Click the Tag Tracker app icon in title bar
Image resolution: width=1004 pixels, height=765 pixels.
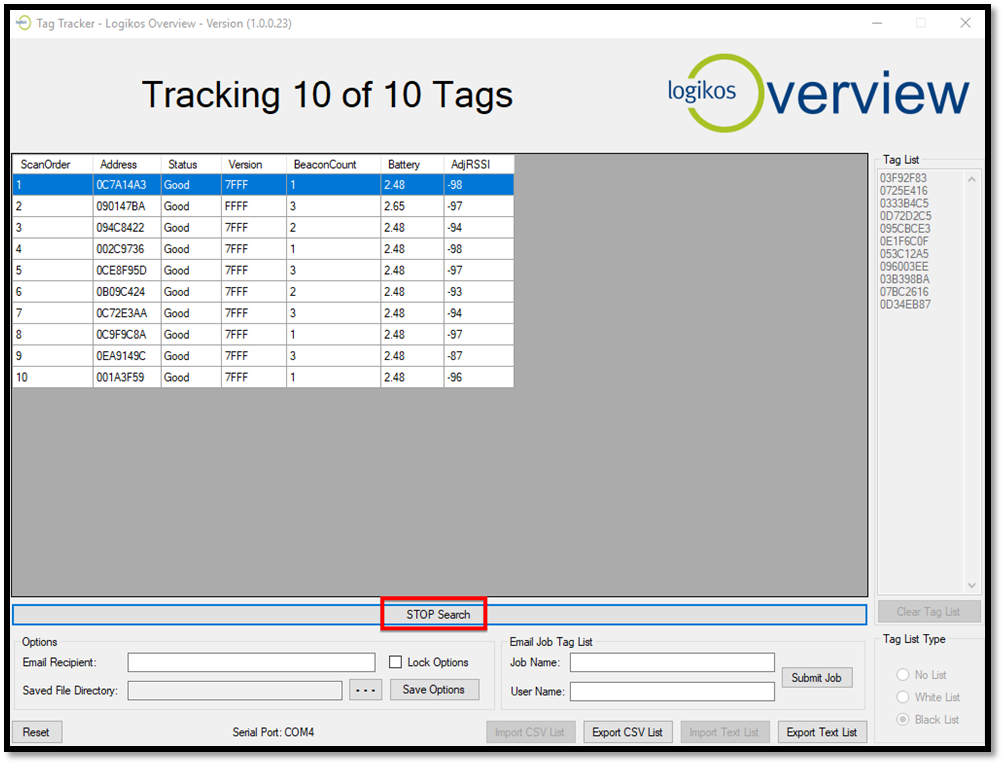point(23,23)
